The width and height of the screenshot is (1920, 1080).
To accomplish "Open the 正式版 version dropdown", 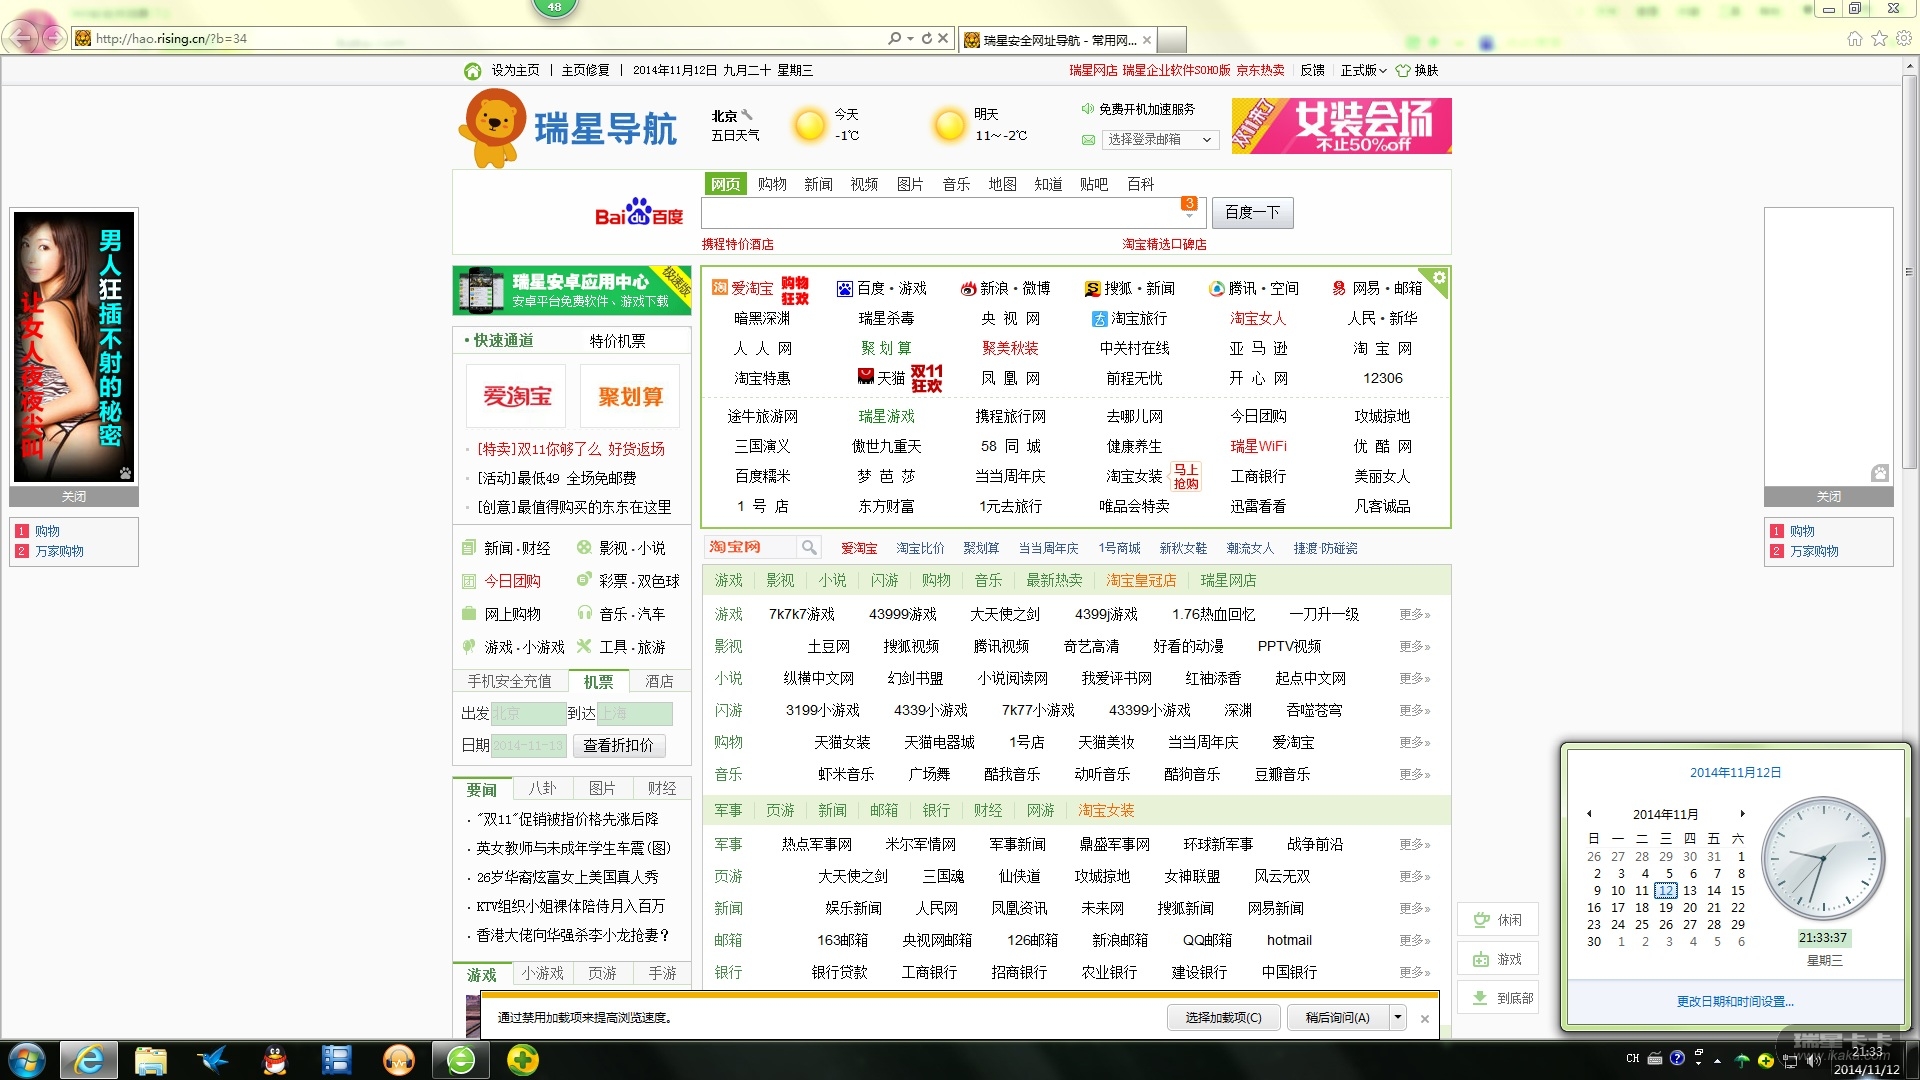I will [1363, 71].
